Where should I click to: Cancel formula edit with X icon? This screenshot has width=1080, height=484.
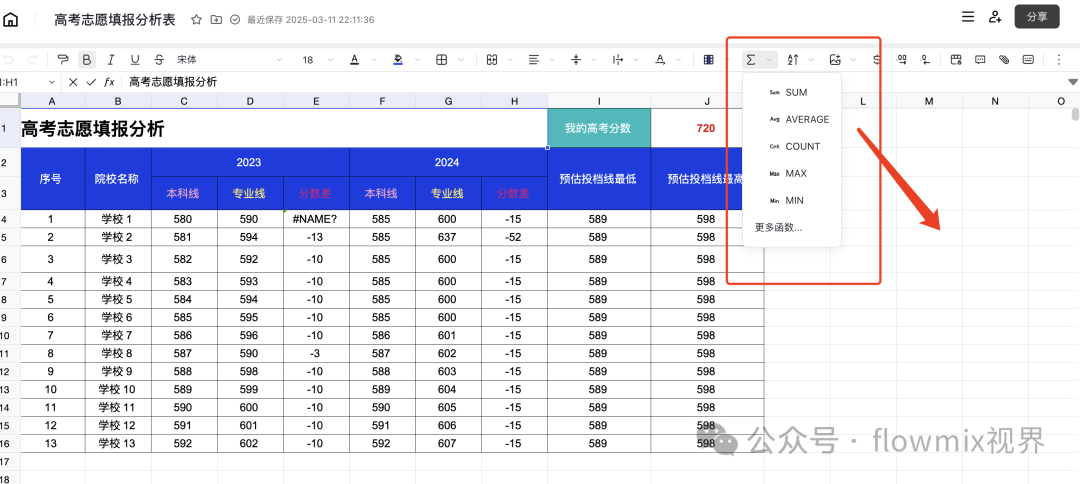coord(73,82)
